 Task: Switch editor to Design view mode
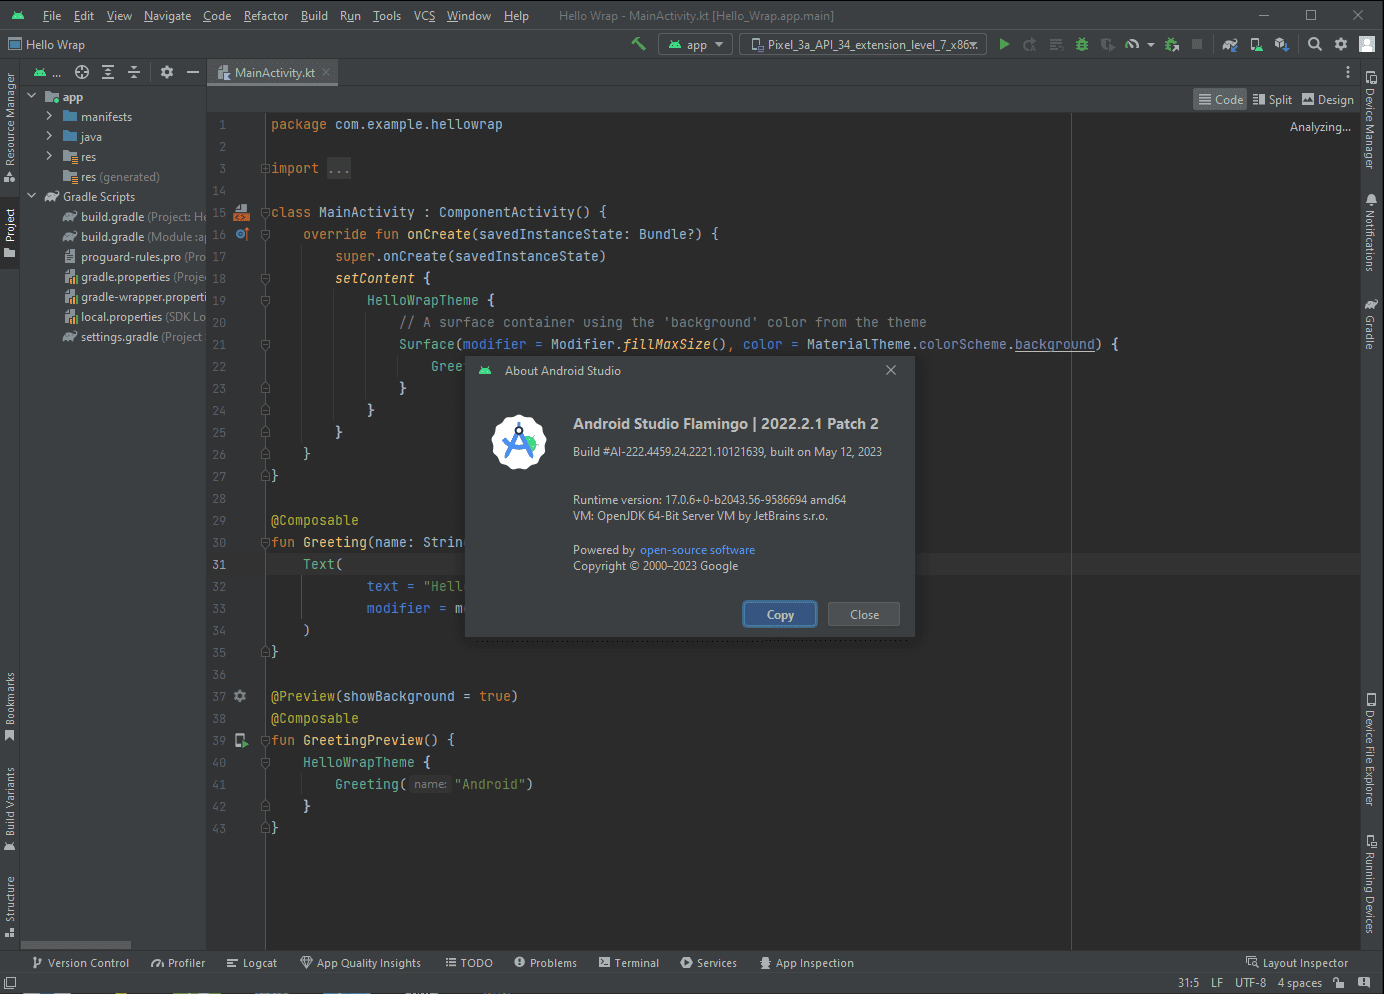click(1327, 99)
